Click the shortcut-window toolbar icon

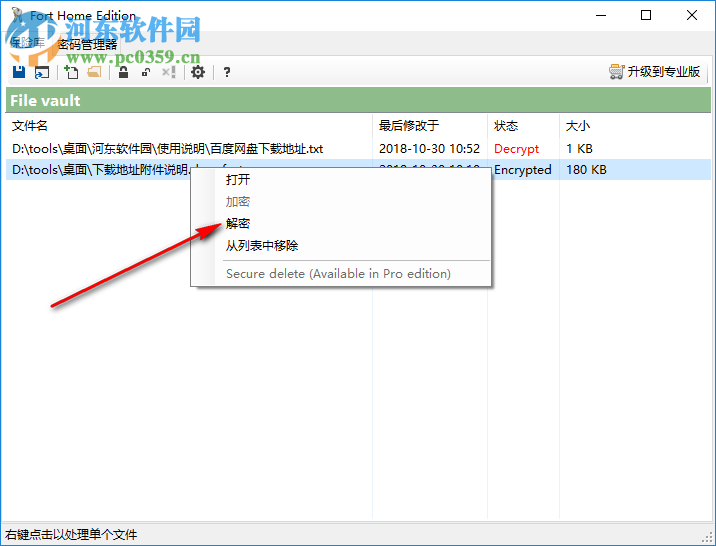click(42, 72)
